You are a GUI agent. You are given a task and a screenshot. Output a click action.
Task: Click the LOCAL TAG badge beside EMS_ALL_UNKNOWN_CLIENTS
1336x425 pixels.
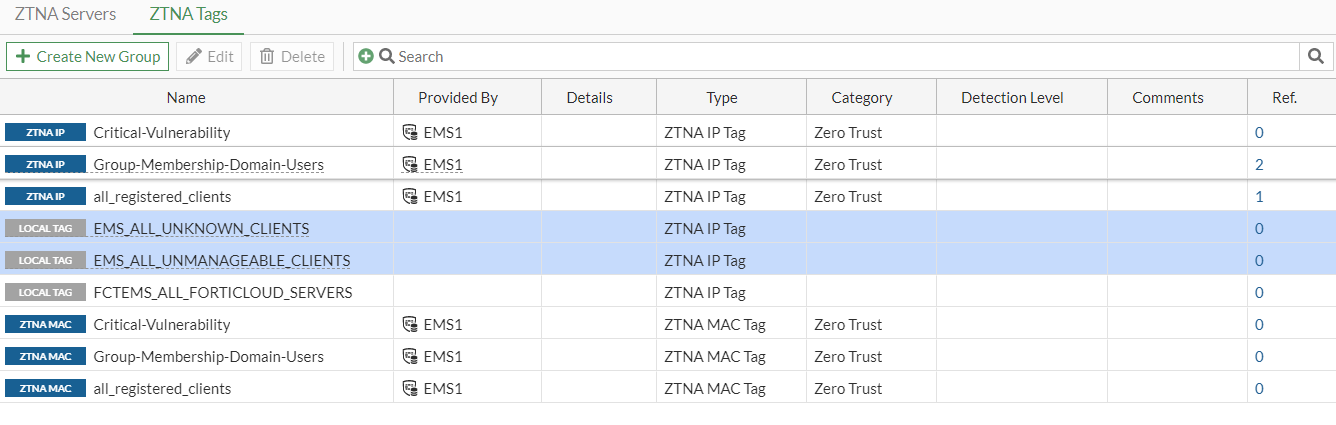click(45, 228)
